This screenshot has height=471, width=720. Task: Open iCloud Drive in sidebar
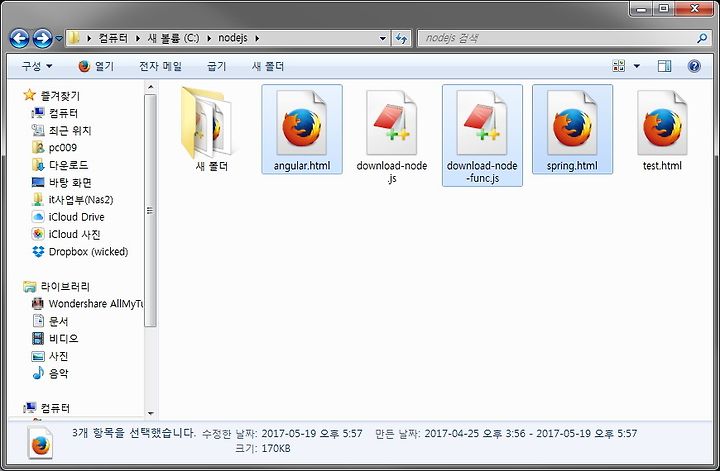point(76,217)
